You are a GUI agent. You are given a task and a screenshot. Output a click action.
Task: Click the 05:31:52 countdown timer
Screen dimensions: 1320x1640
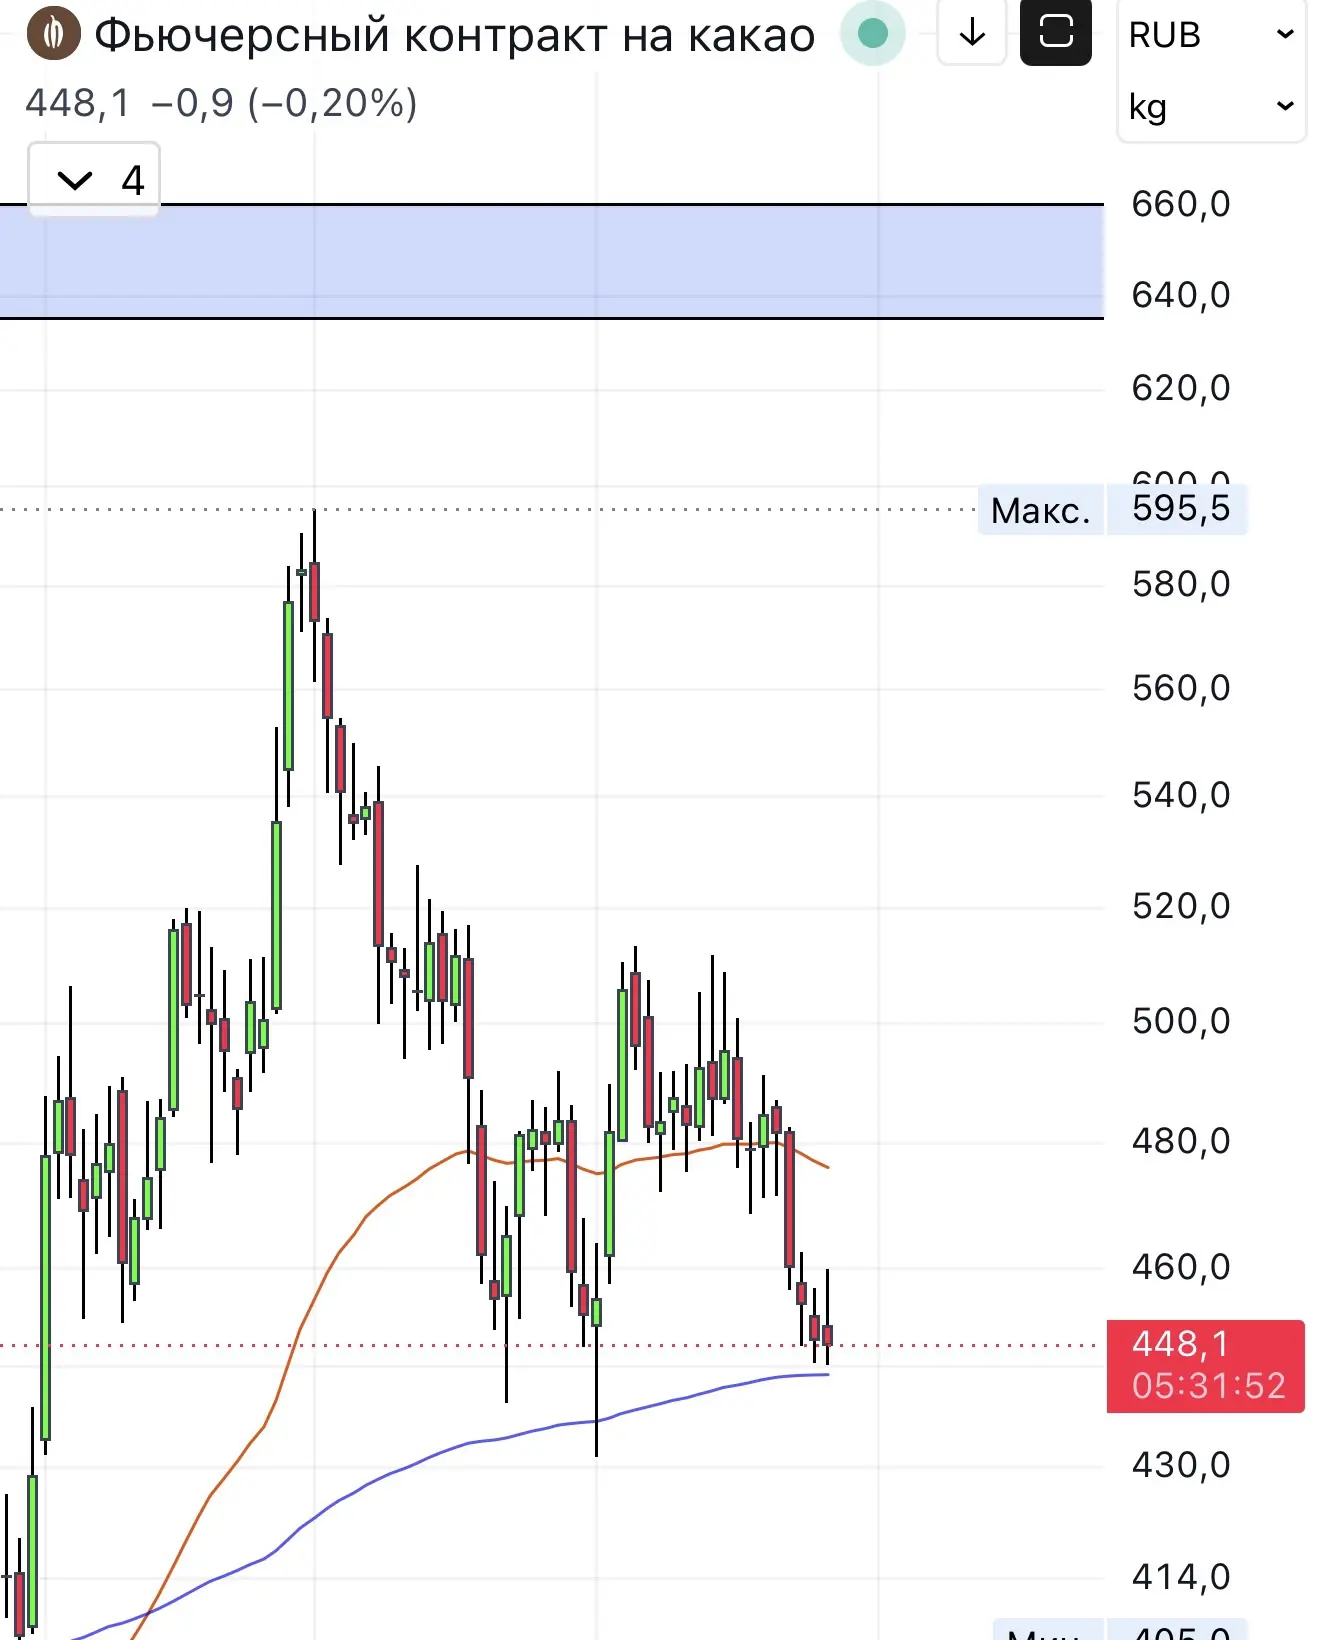coord(1208,1386)
